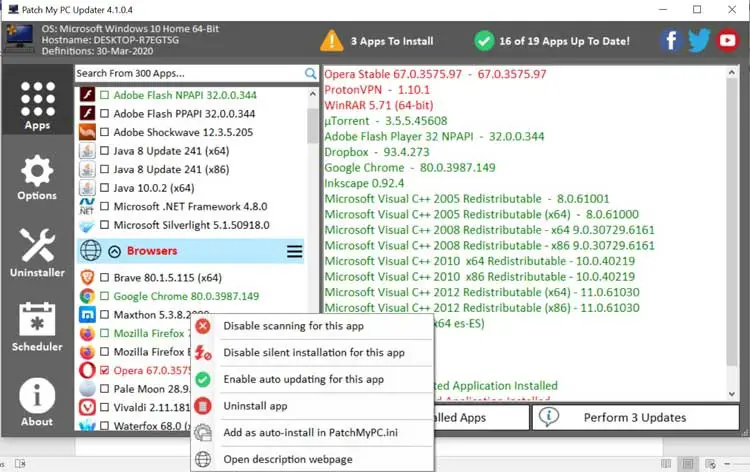Click the Opera red O icon
This screenshot has height=472, width=750.
[87, 370]
